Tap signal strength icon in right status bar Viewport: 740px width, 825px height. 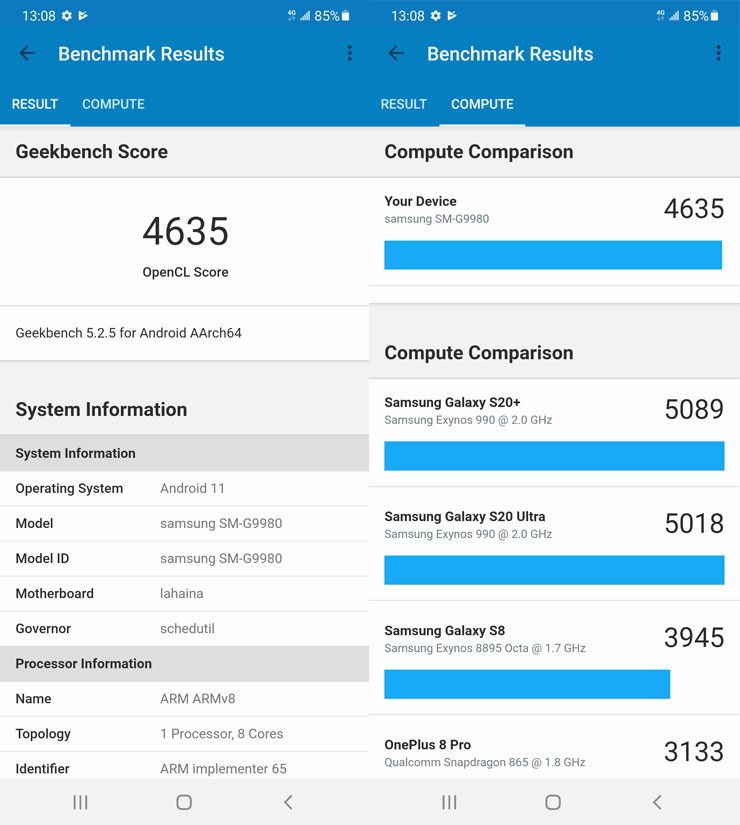pyautogui.click(x=674, y=16)
